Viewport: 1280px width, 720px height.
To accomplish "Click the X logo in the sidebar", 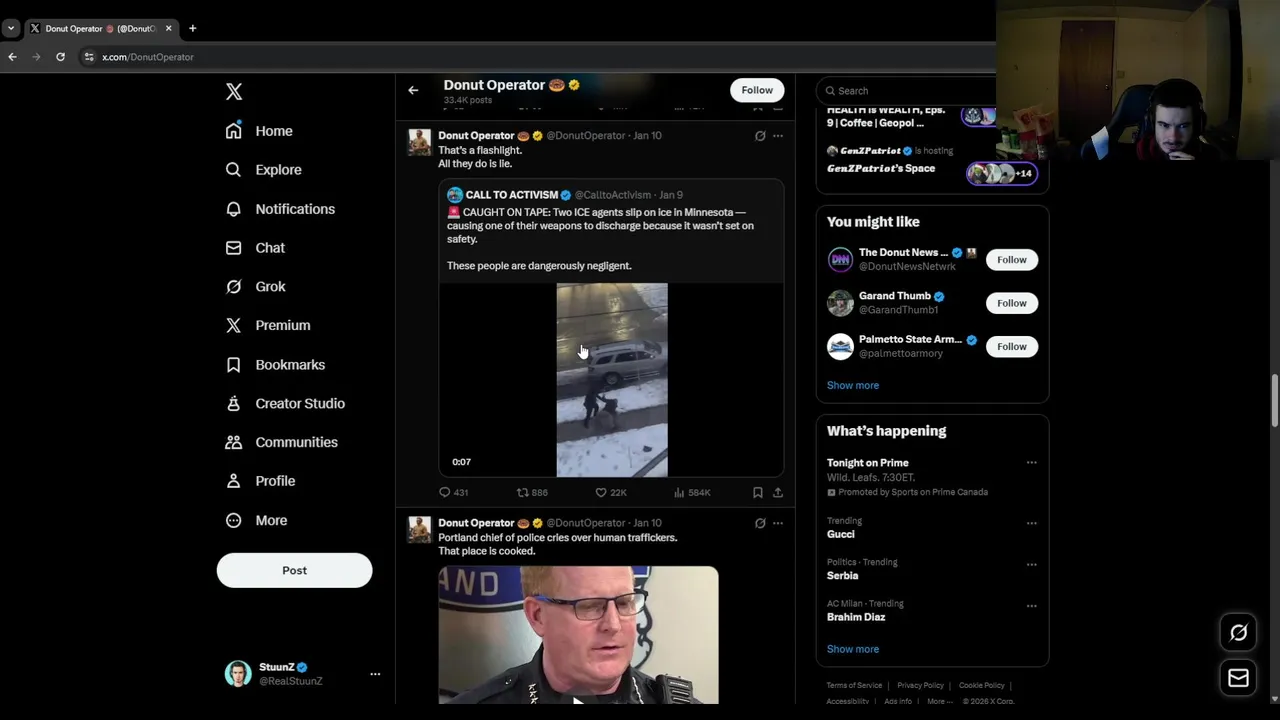I will pos(234,92).
